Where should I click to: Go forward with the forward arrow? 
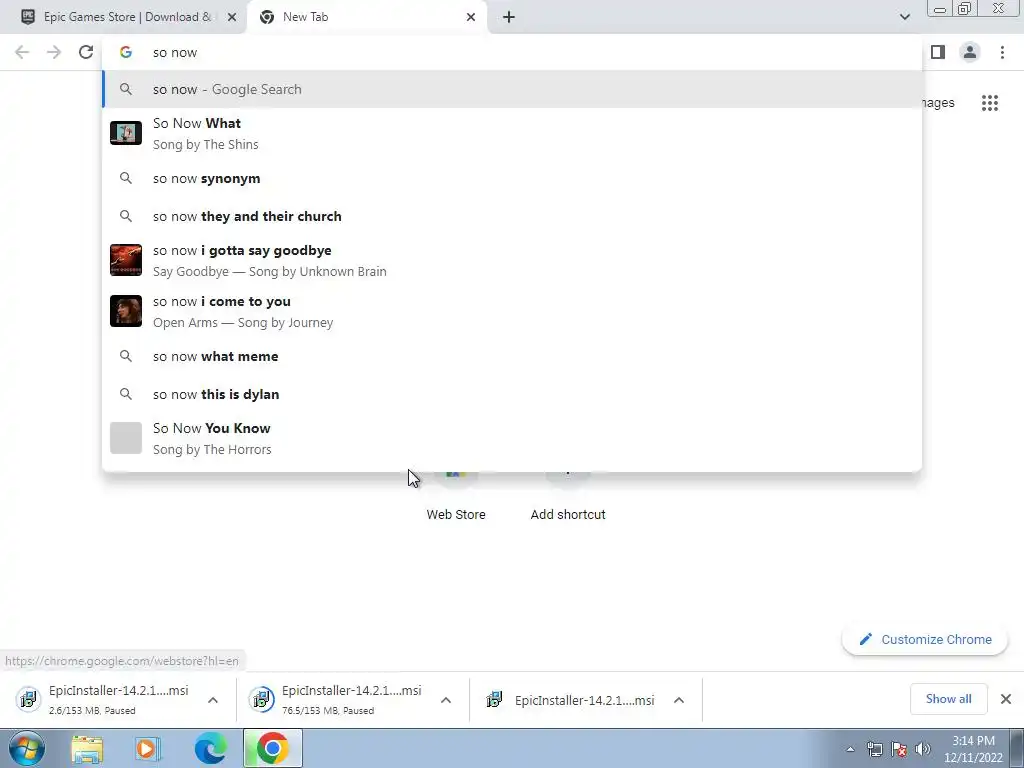pos(54,52)
